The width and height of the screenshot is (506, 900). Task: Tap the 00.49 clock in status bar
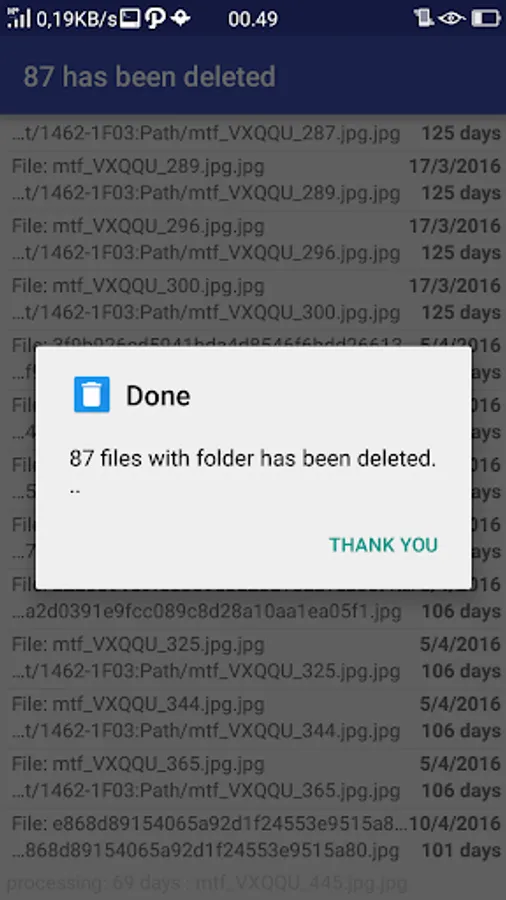pos(253,19)
